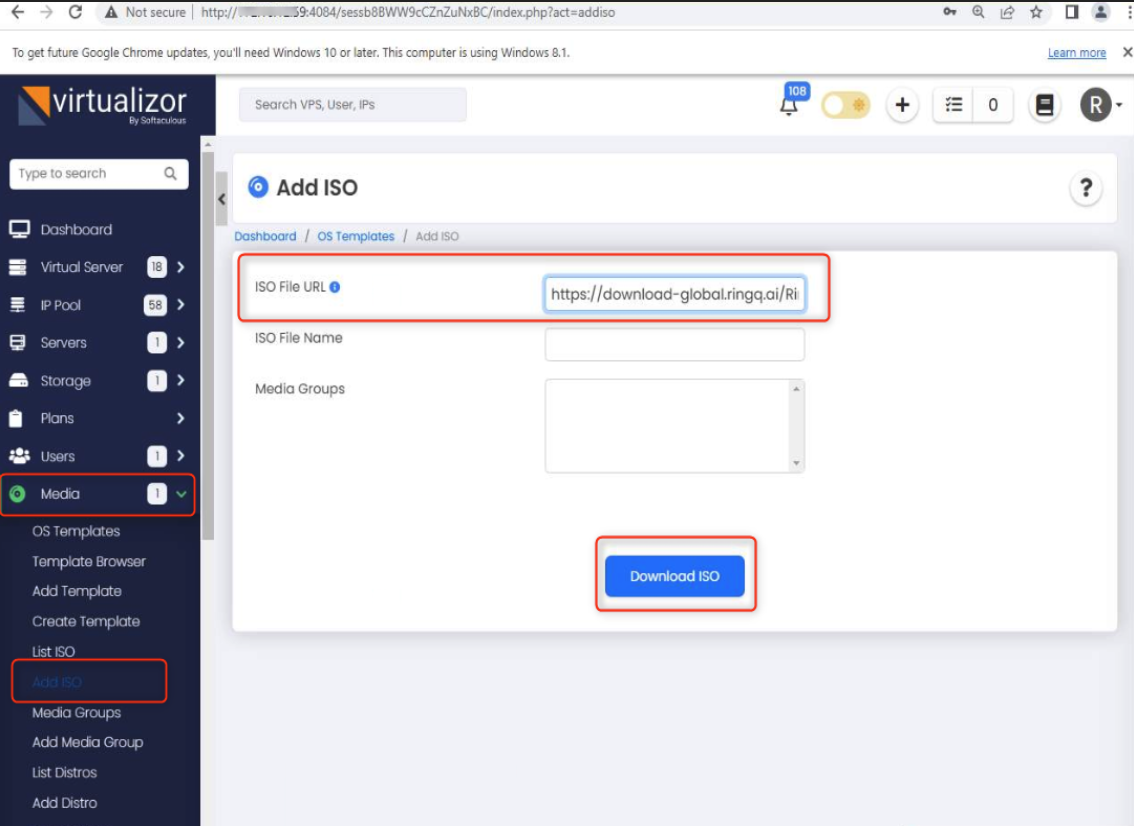The width and height of the screenshot is (1134, 826).
Task: Open the help question mark on Add ISO panel
Action: [x=1085, y=188]
